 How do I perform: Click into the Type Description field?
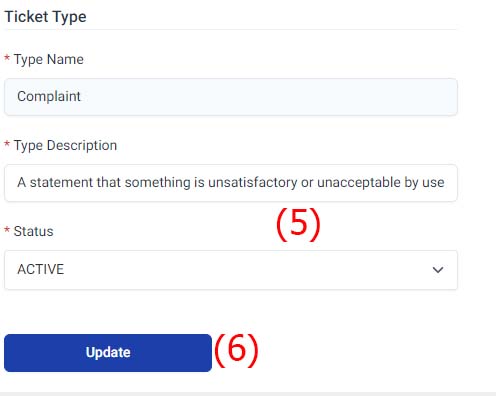coord(231,183)
